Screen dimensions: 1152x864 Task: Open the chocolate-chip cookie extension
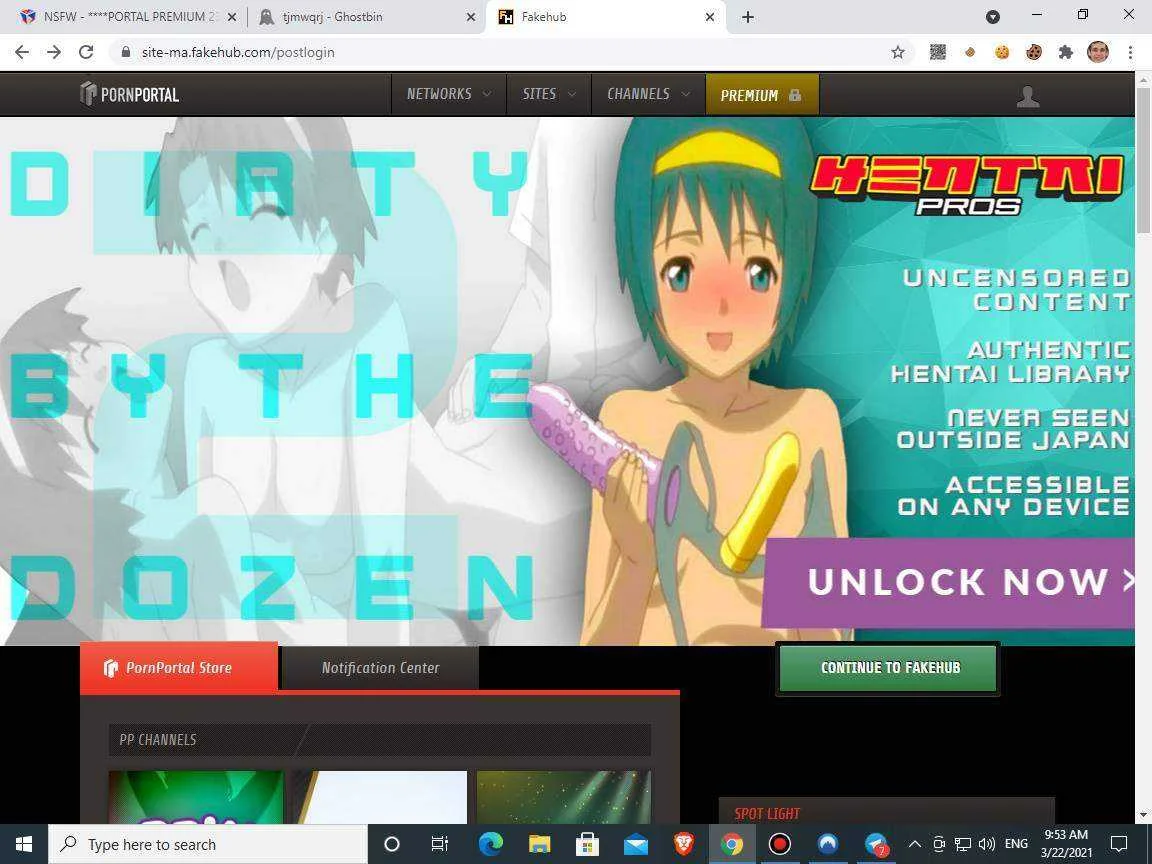(1034, 52)
